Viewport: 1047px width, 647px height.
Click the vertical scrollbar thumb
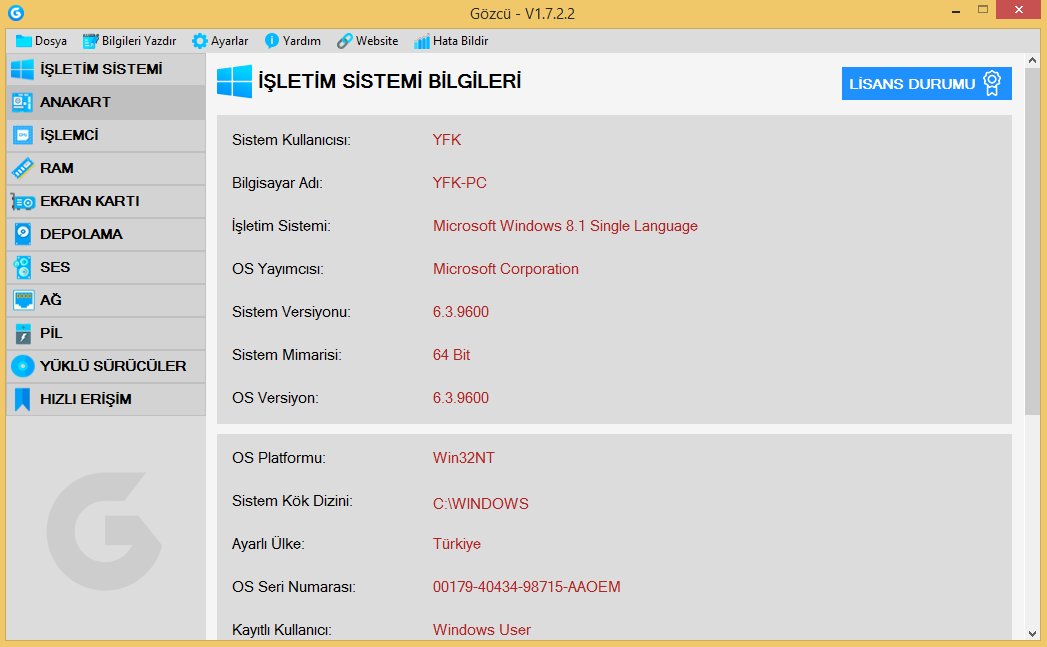[1032, 241]
